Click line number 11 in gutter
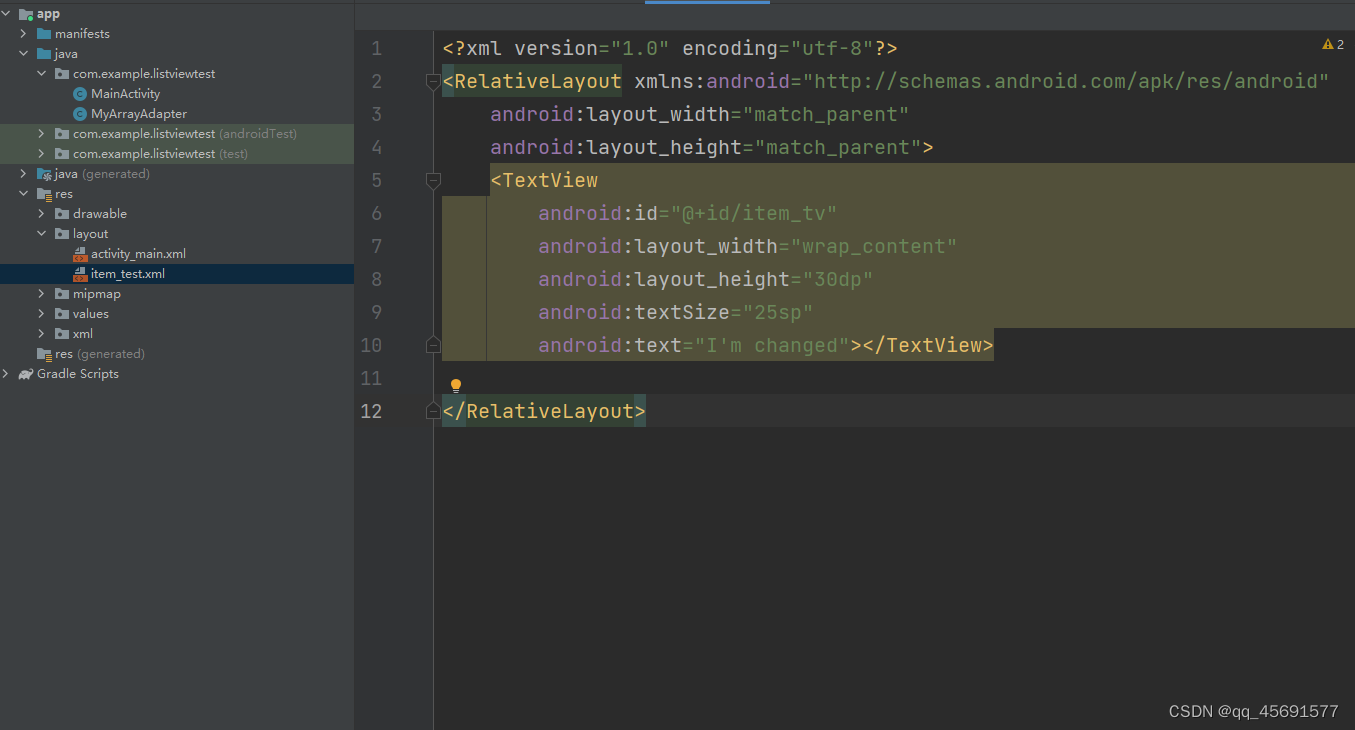 (x=371, y=378)
